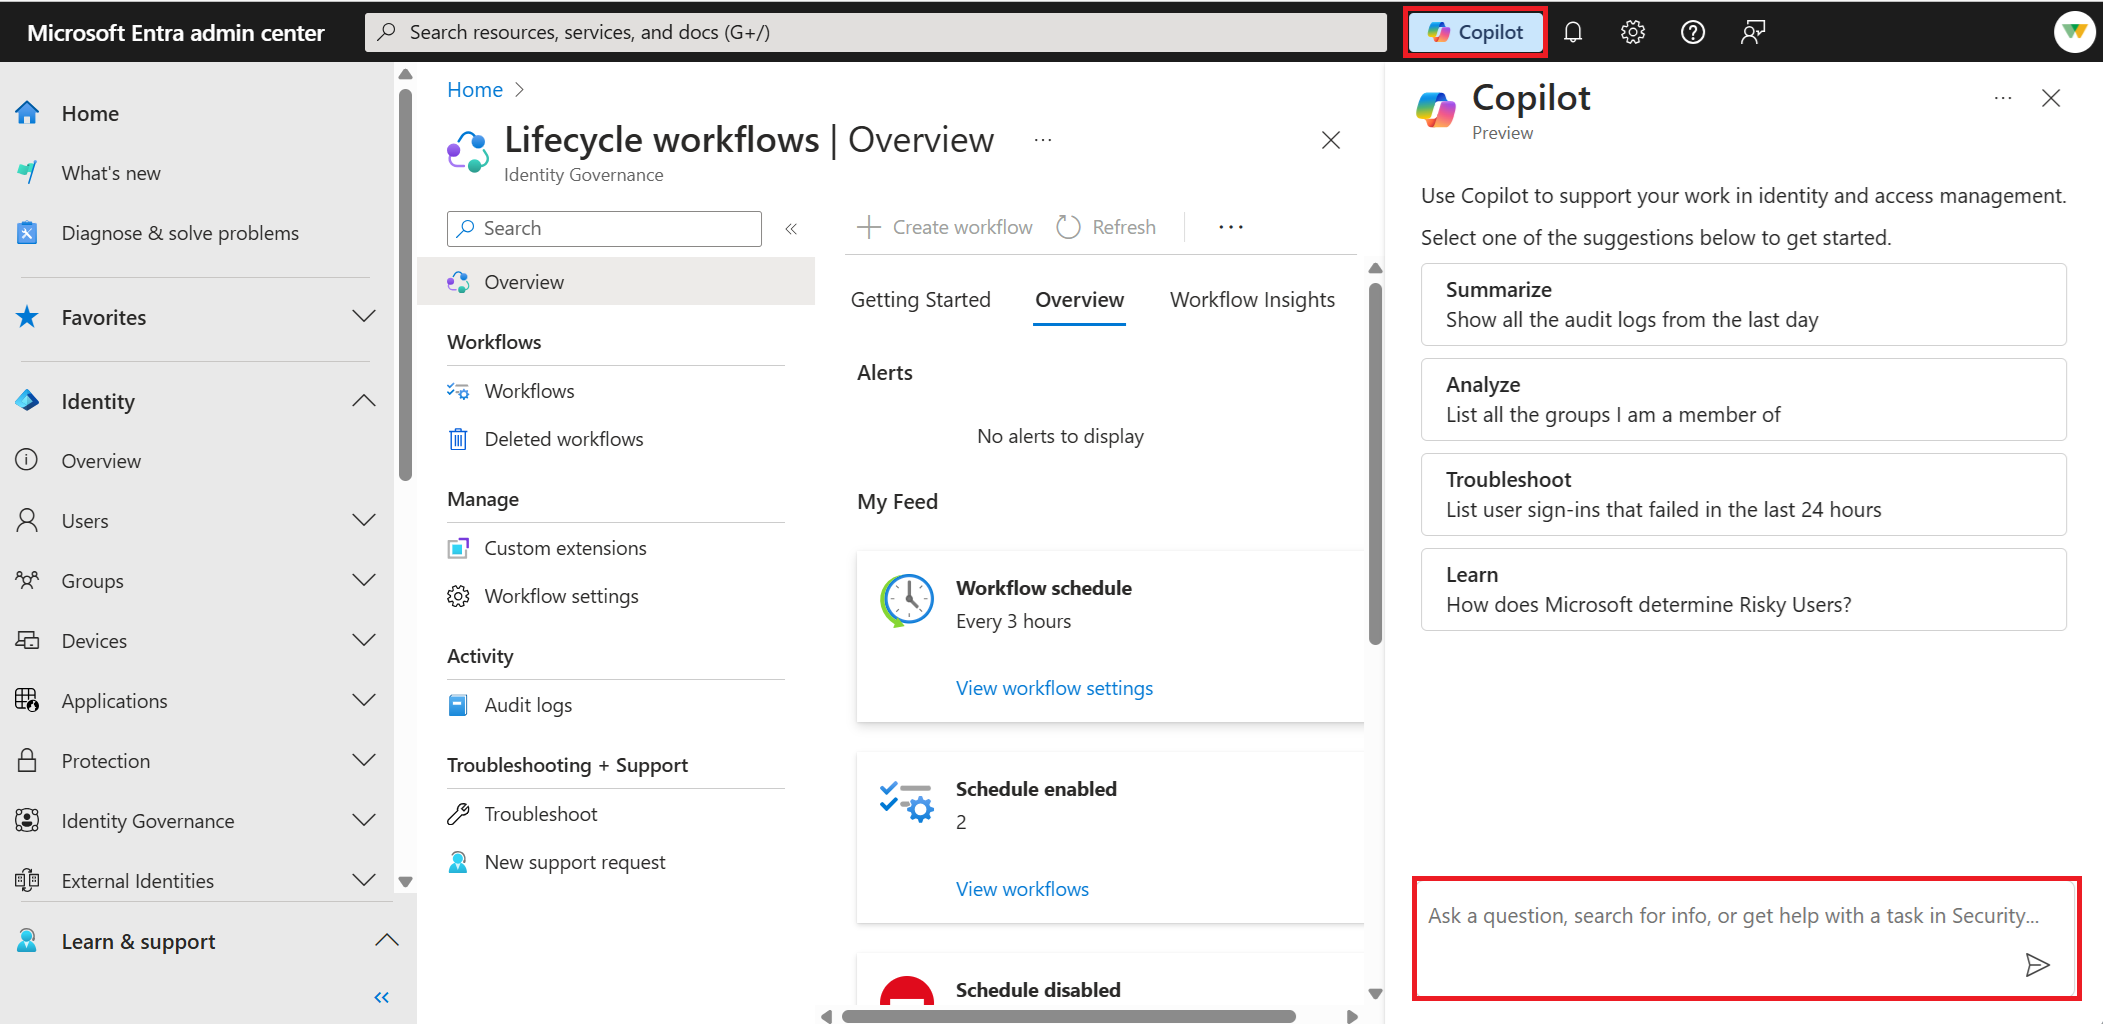The height and width of the screenshot is (1024, 2103).
Task: Open notifications bell icon
Action: point(1573,32)
